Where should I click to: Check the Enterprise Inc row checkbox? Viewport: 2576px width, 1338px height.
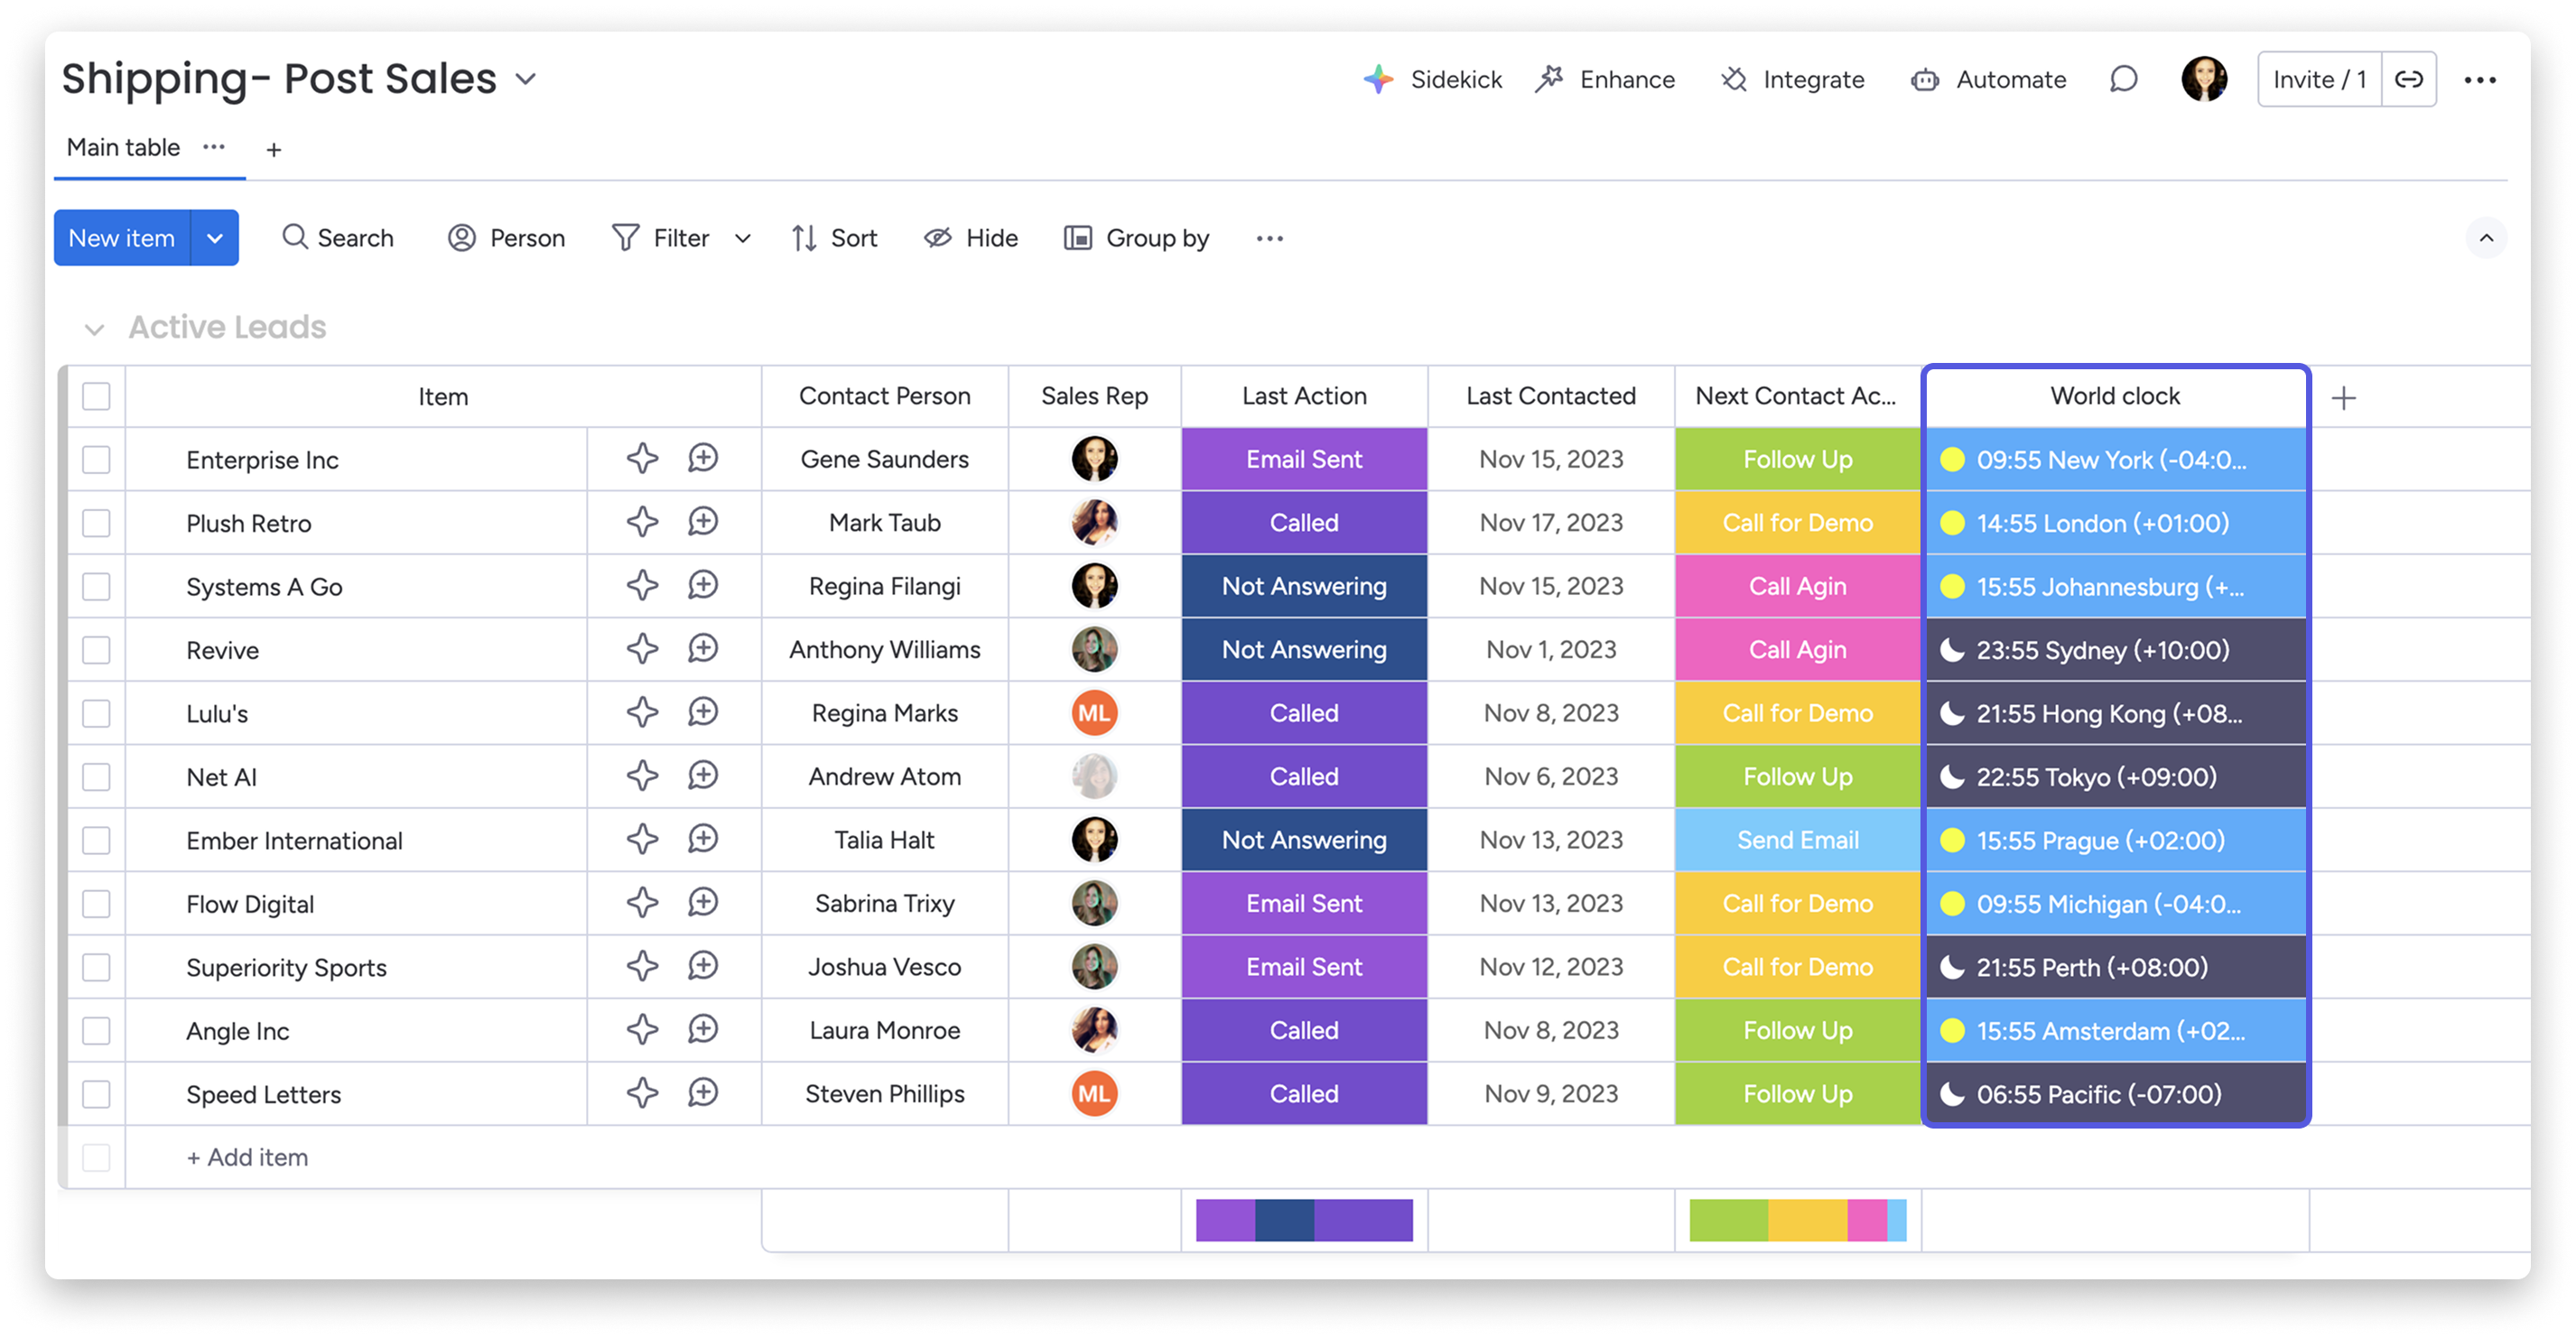pyautogui.click(x=96, y=460)
